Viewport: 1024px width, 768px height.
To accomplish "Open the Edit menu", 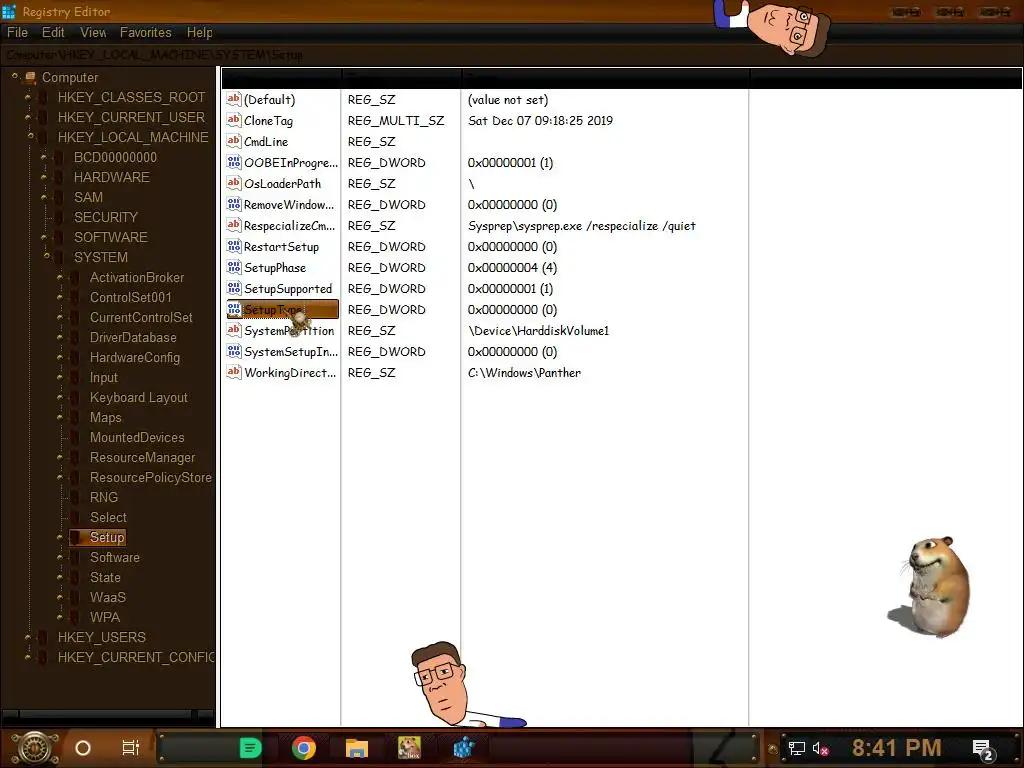I will 53,33.
